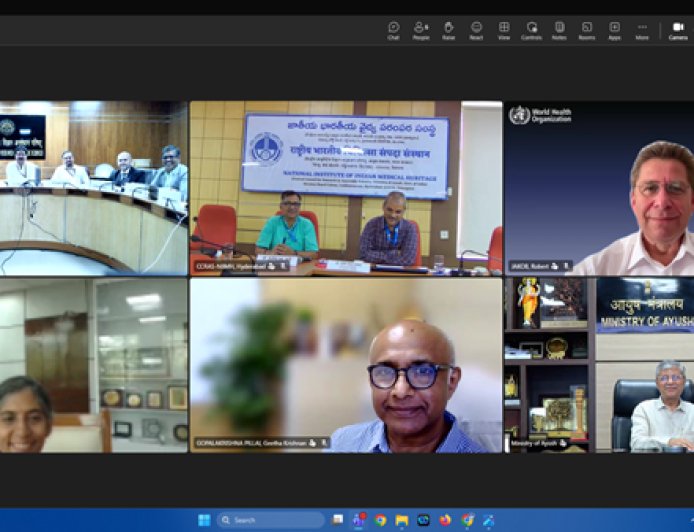Show the People participants list
The height and width of the screenshot is (532, 694).
(x=421, y=31)
